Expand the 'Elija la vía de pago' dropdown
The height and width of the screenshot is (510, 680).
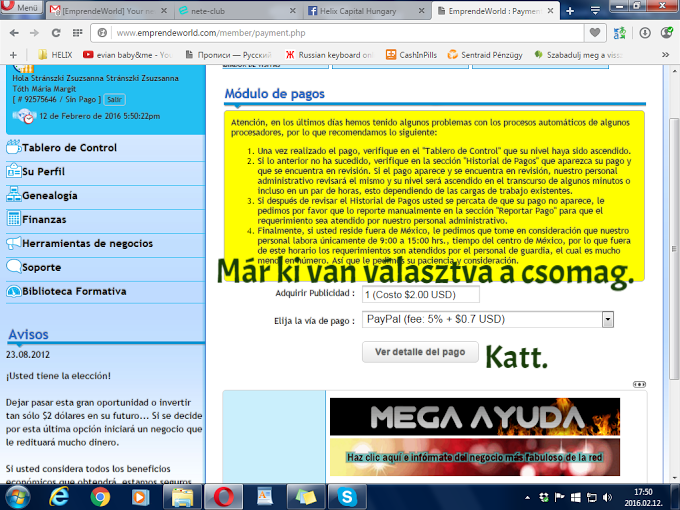[x=607, y=319]
